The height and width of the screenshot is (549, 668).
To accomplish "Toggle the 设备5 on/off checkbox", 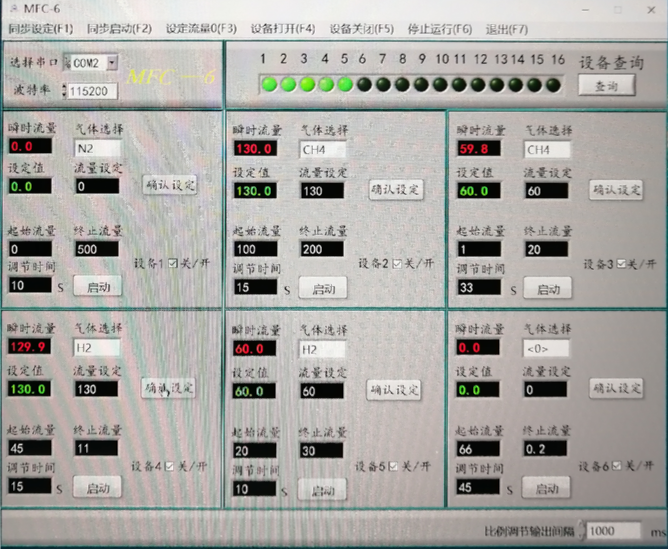I will 393,466.
